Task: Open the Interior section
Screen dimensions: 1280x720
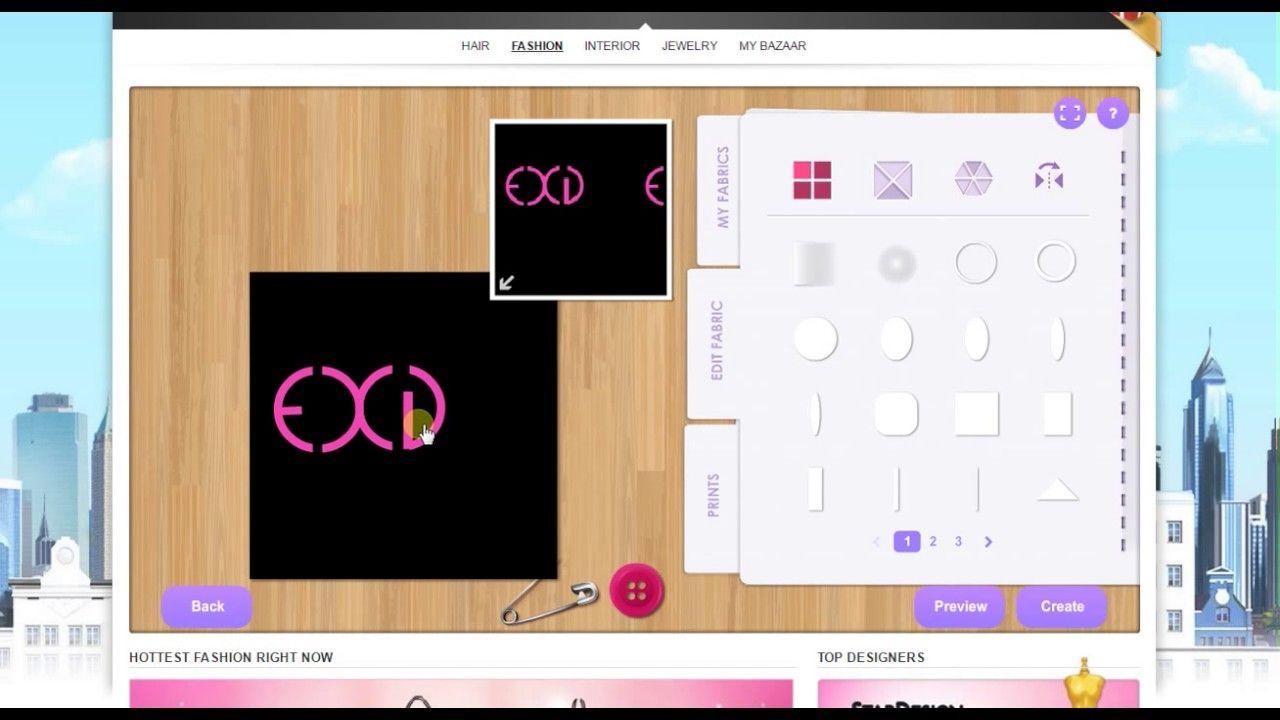Action: pyautogui.click(x=612, y=46)
